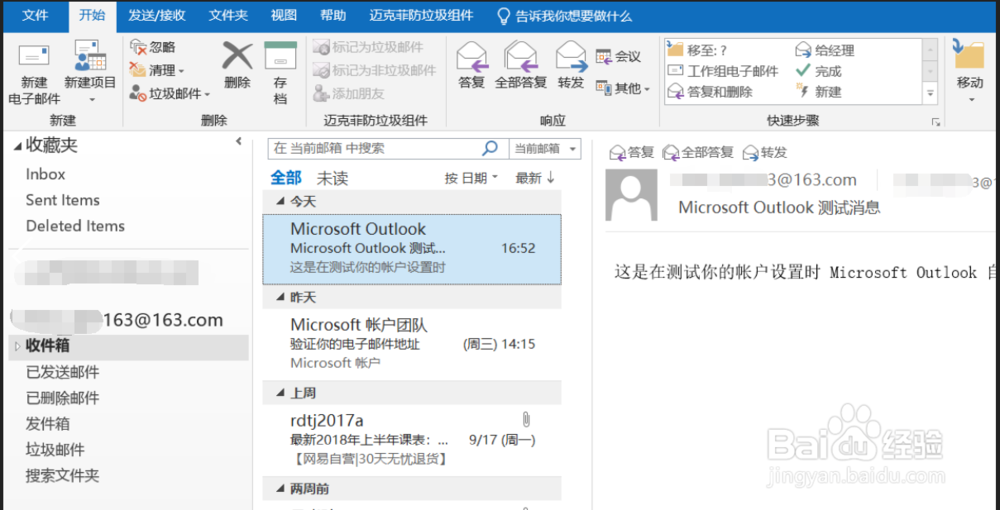Open the 搜索文件夹 folder
1000x510 pixels.
(62, 476)
